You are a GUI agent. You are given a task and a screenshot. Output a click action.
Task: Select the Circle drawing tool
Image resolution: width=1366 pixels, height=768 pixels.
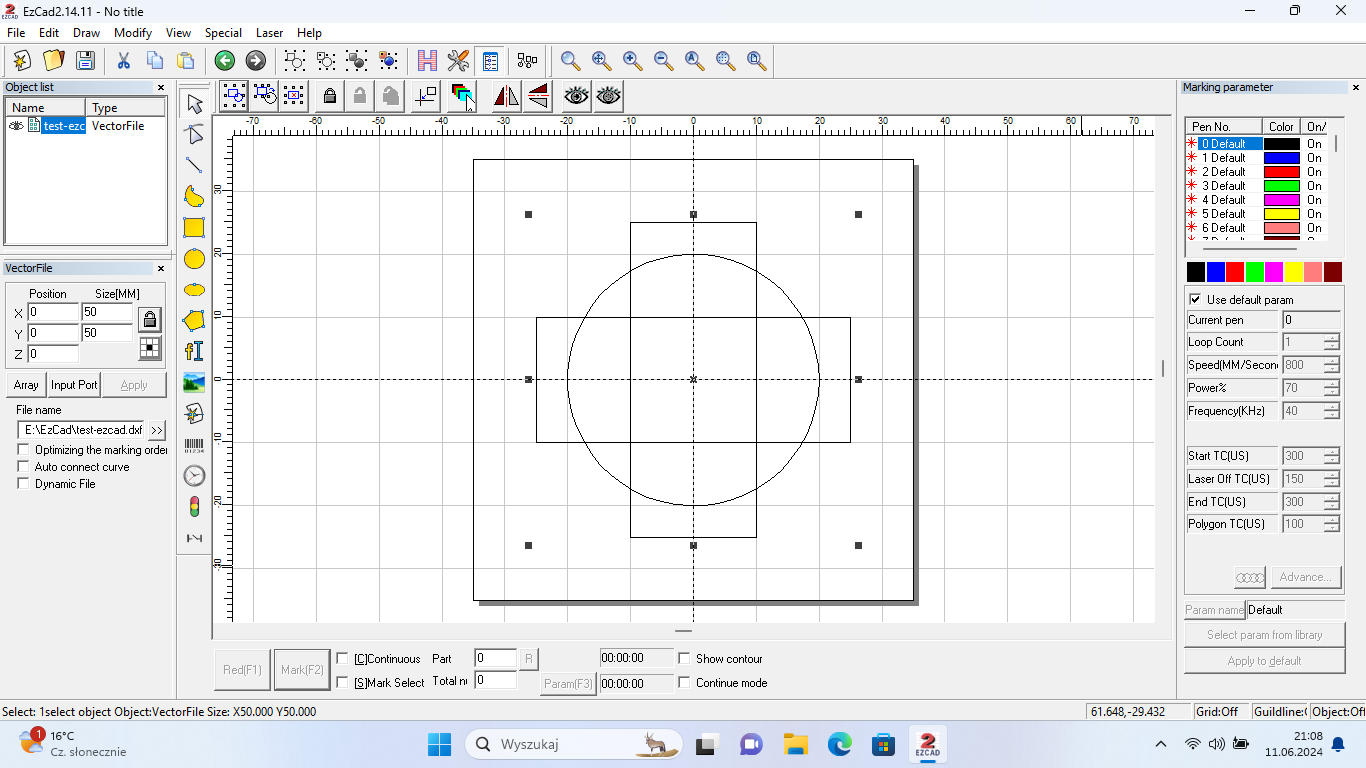coord(195,259)
